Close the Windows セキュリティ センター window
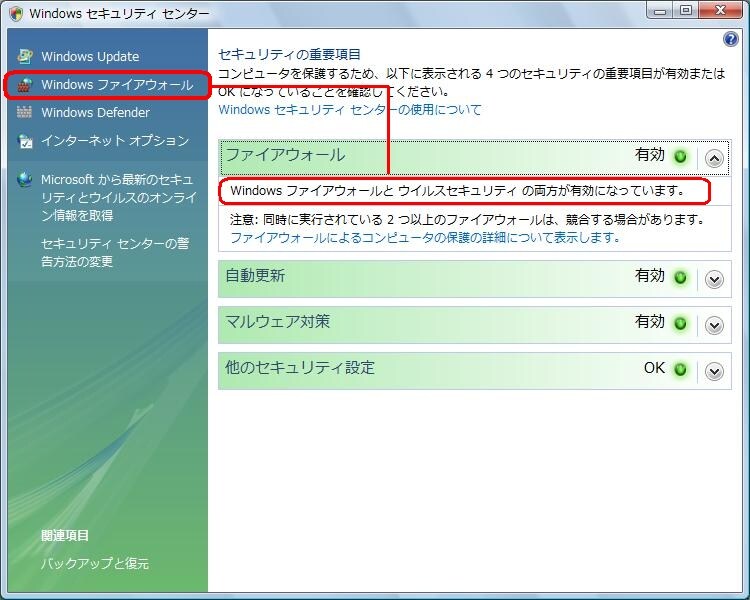The width and height of the screenshot is (750, 600). pyautogui.click(x=721, y=11)
